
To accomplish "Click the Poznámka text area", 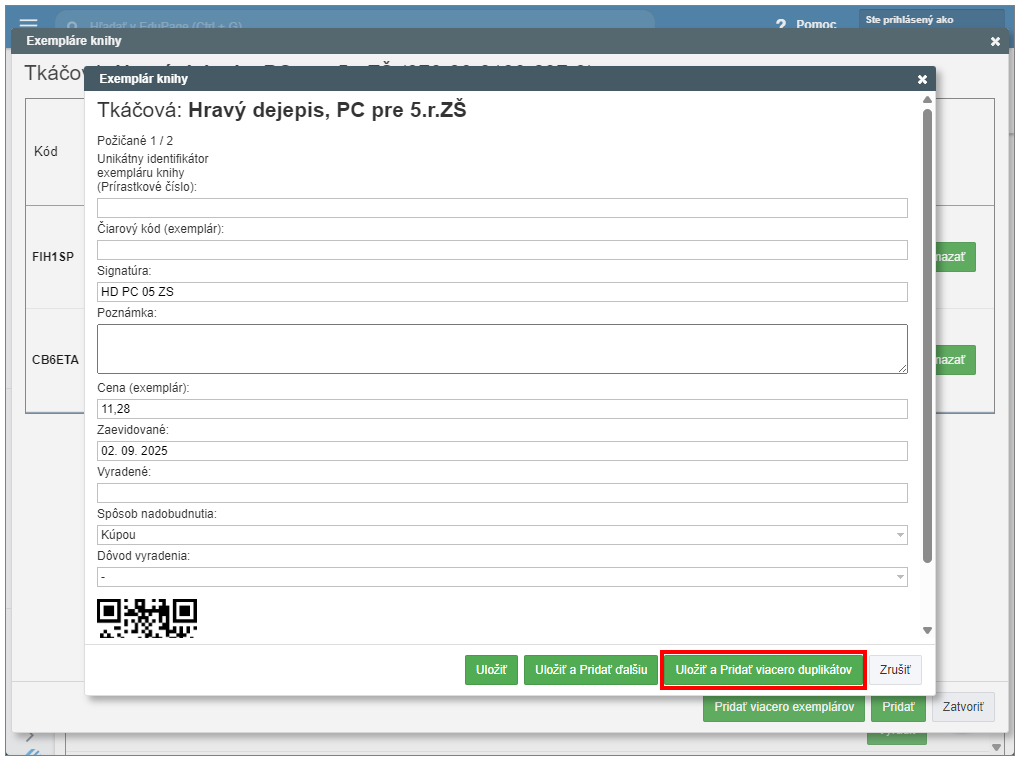I will 502,348.
